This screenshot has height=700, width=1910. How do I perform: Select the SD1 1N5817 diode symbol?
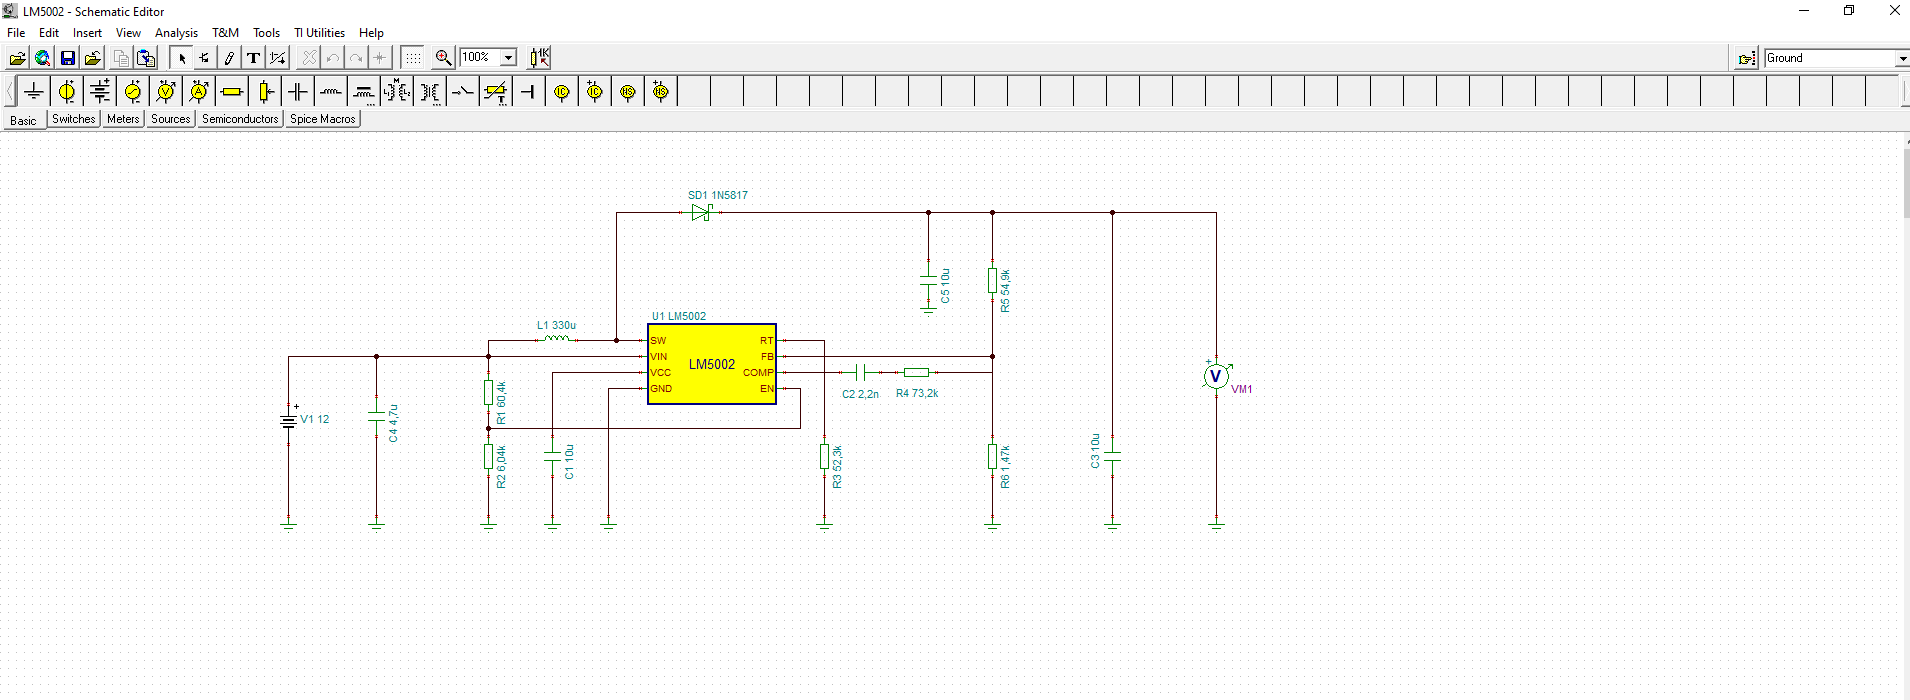[701, 212]
